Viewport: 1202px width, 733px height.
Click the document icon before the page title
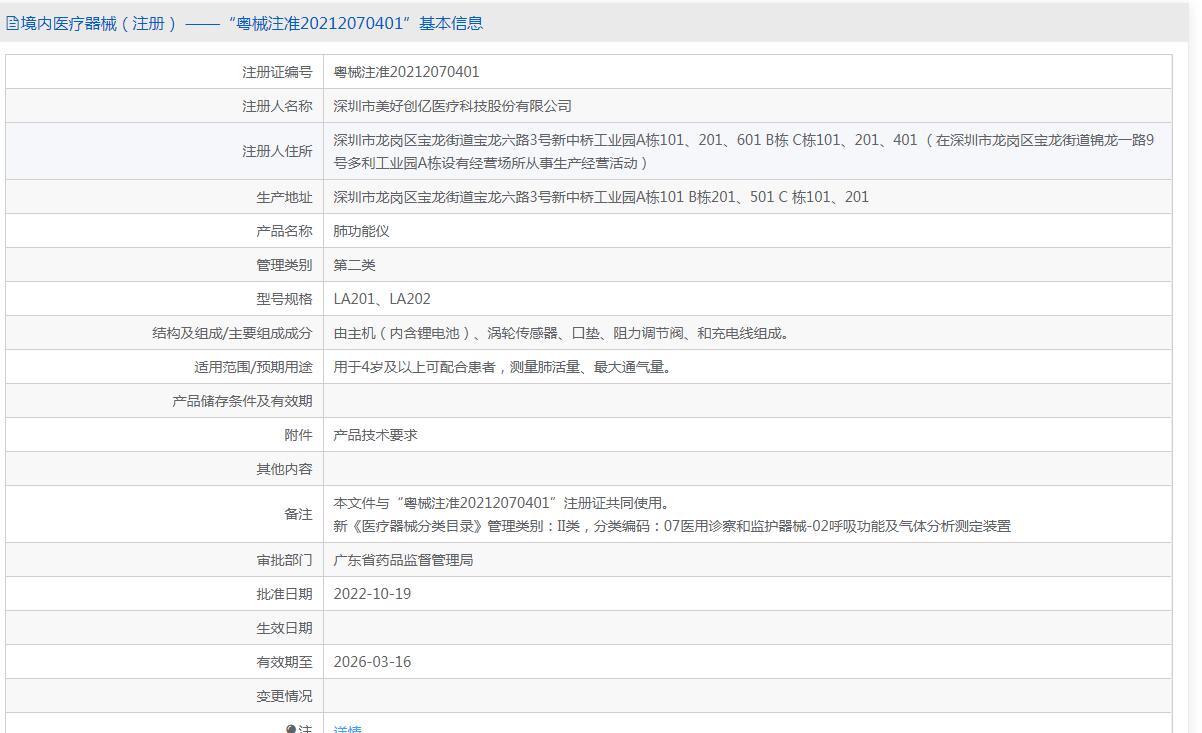(12, 24)
